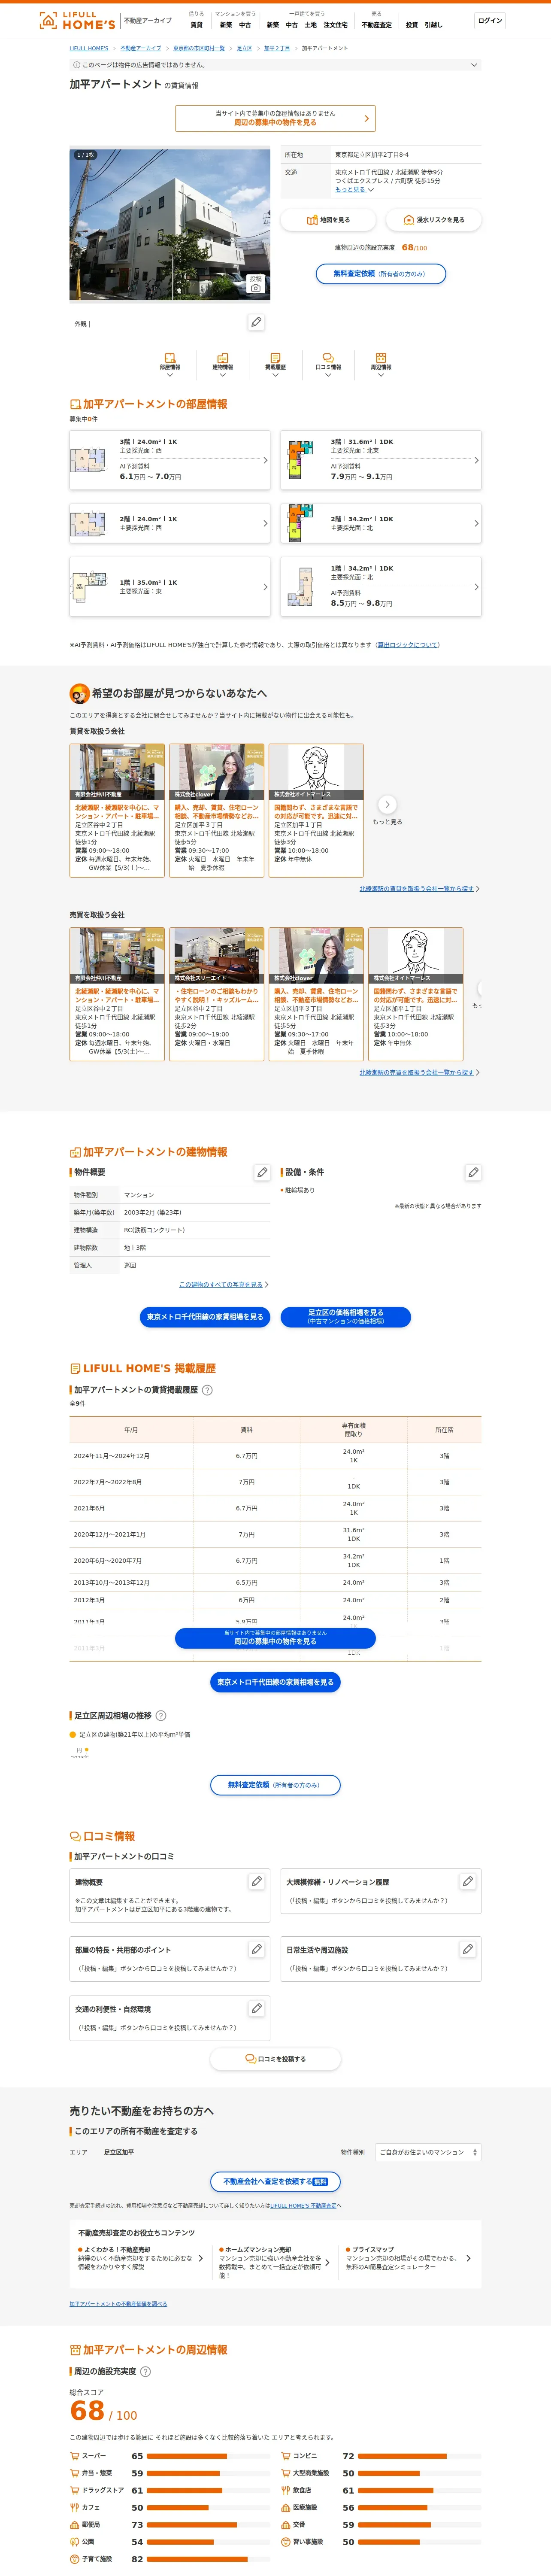Click 地図を見る button
Viewport: 551px width, 2576px height.
328,220
